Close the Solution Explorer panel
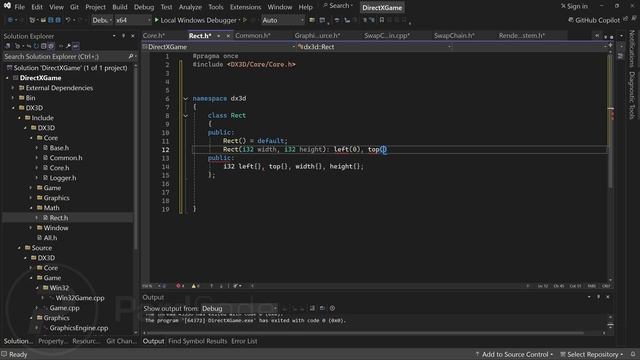The width and height of the screenshot is (640, 360). tap(133, 36)
